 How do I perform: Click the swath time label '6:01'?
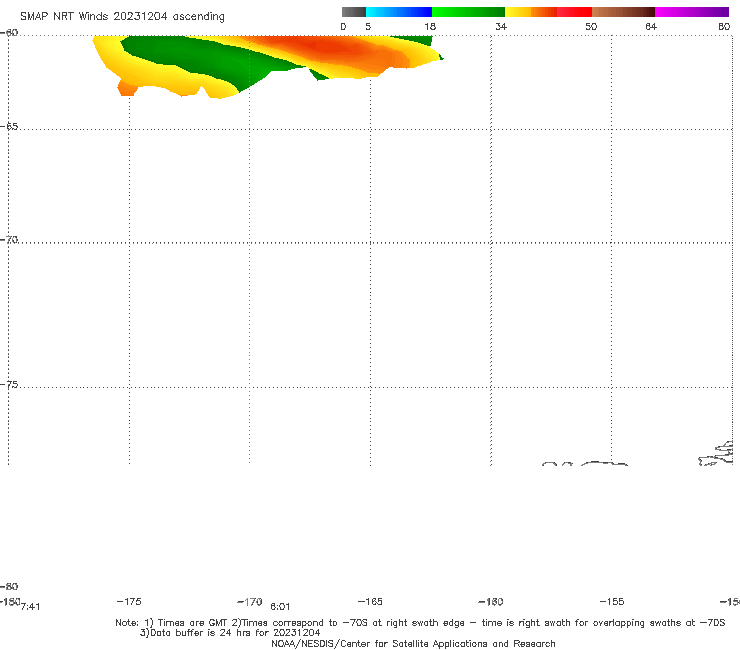pos(280,607)
